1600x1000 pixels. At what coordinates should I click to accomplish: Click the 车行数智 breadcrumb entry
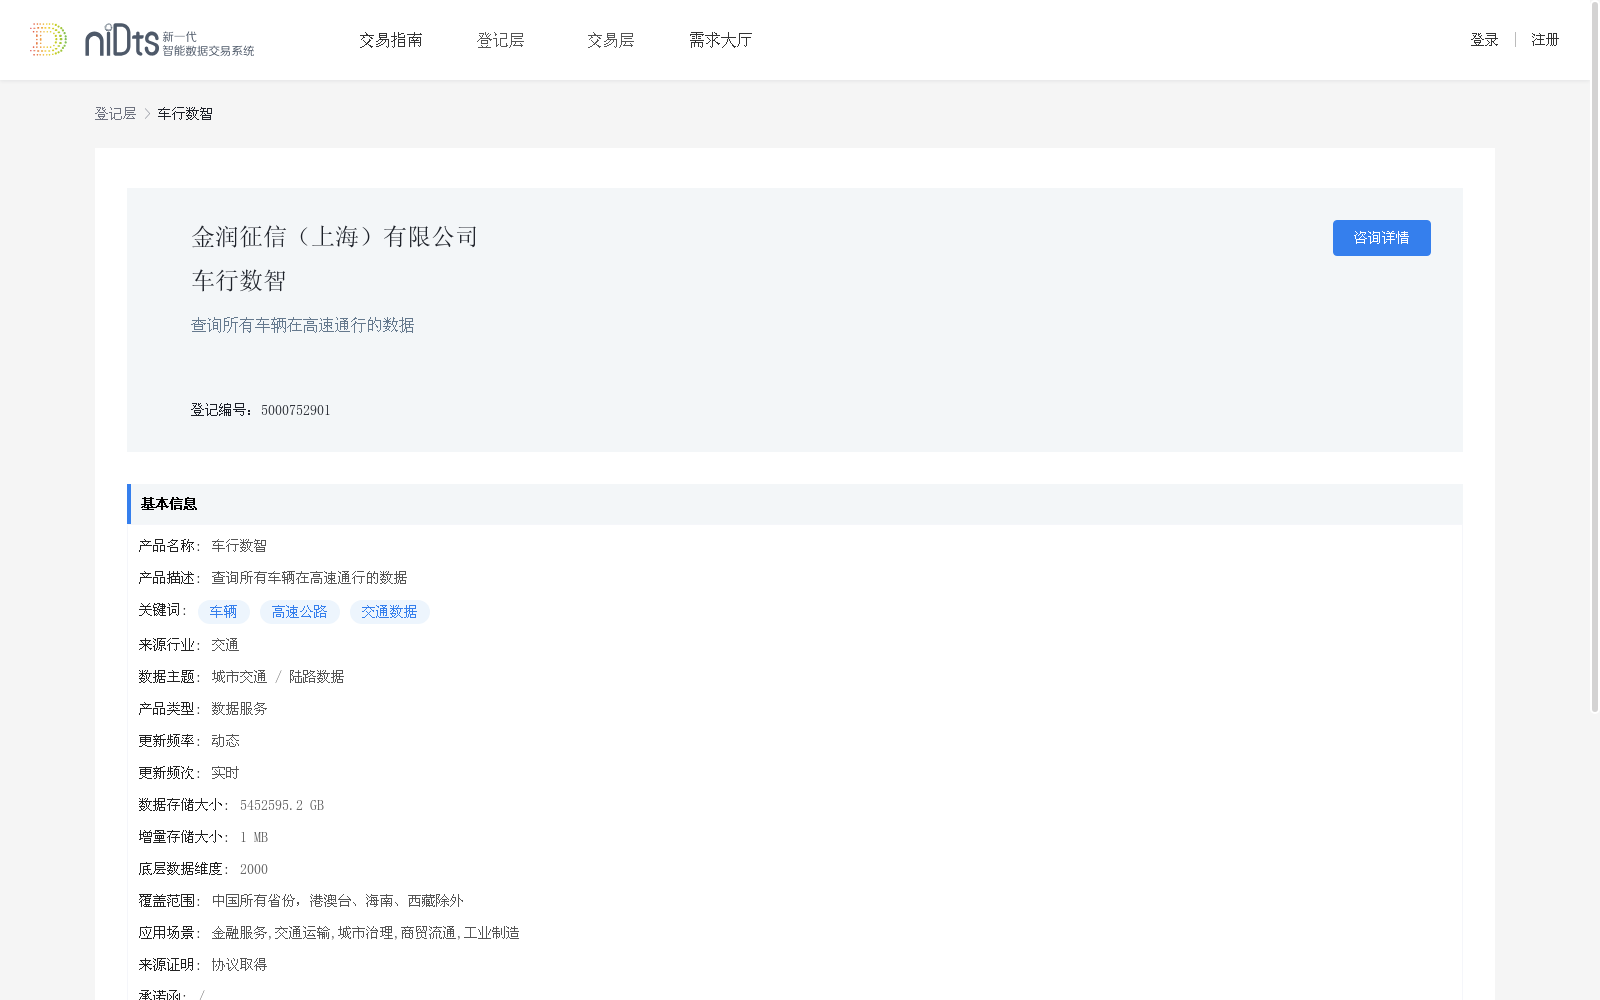[185, 114]
